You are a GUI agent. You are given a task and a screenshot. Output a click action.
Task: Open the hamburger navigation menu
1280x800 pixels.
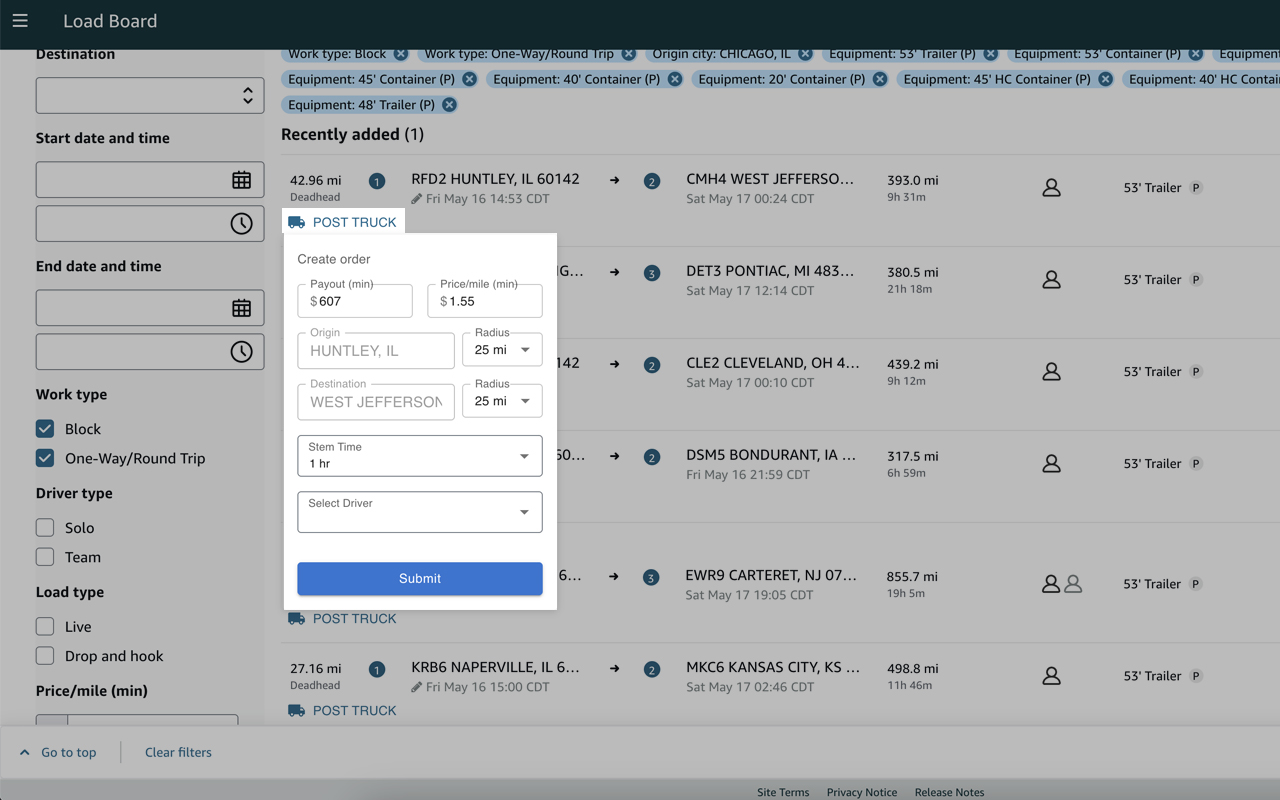click(20, 21)
